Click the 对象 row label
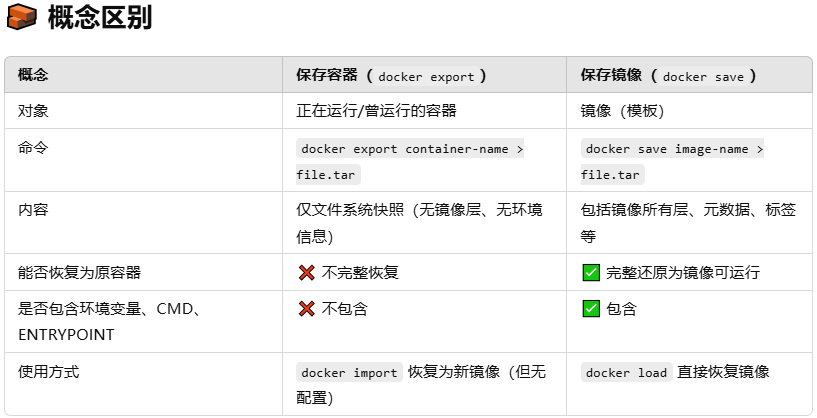Screen dimensions: 817x418 [x=33, y=111]
